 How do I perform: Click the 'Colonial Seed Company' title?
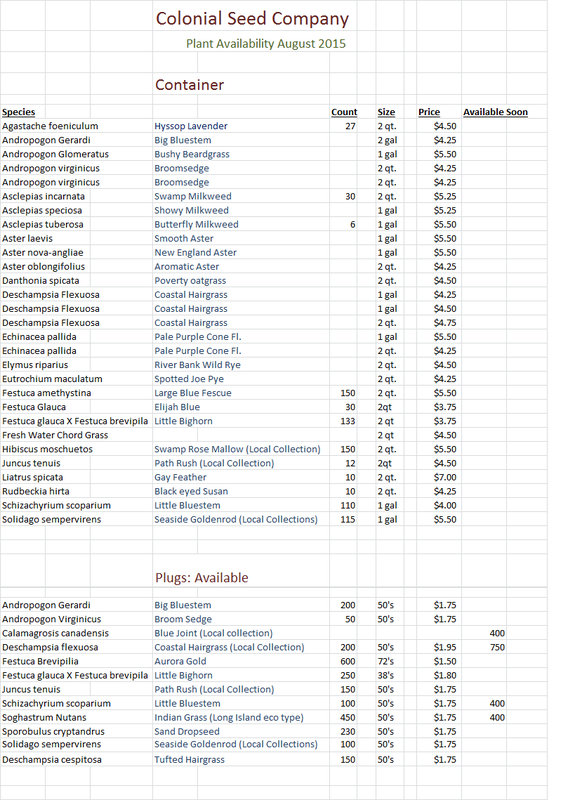[x=252, y=19]
